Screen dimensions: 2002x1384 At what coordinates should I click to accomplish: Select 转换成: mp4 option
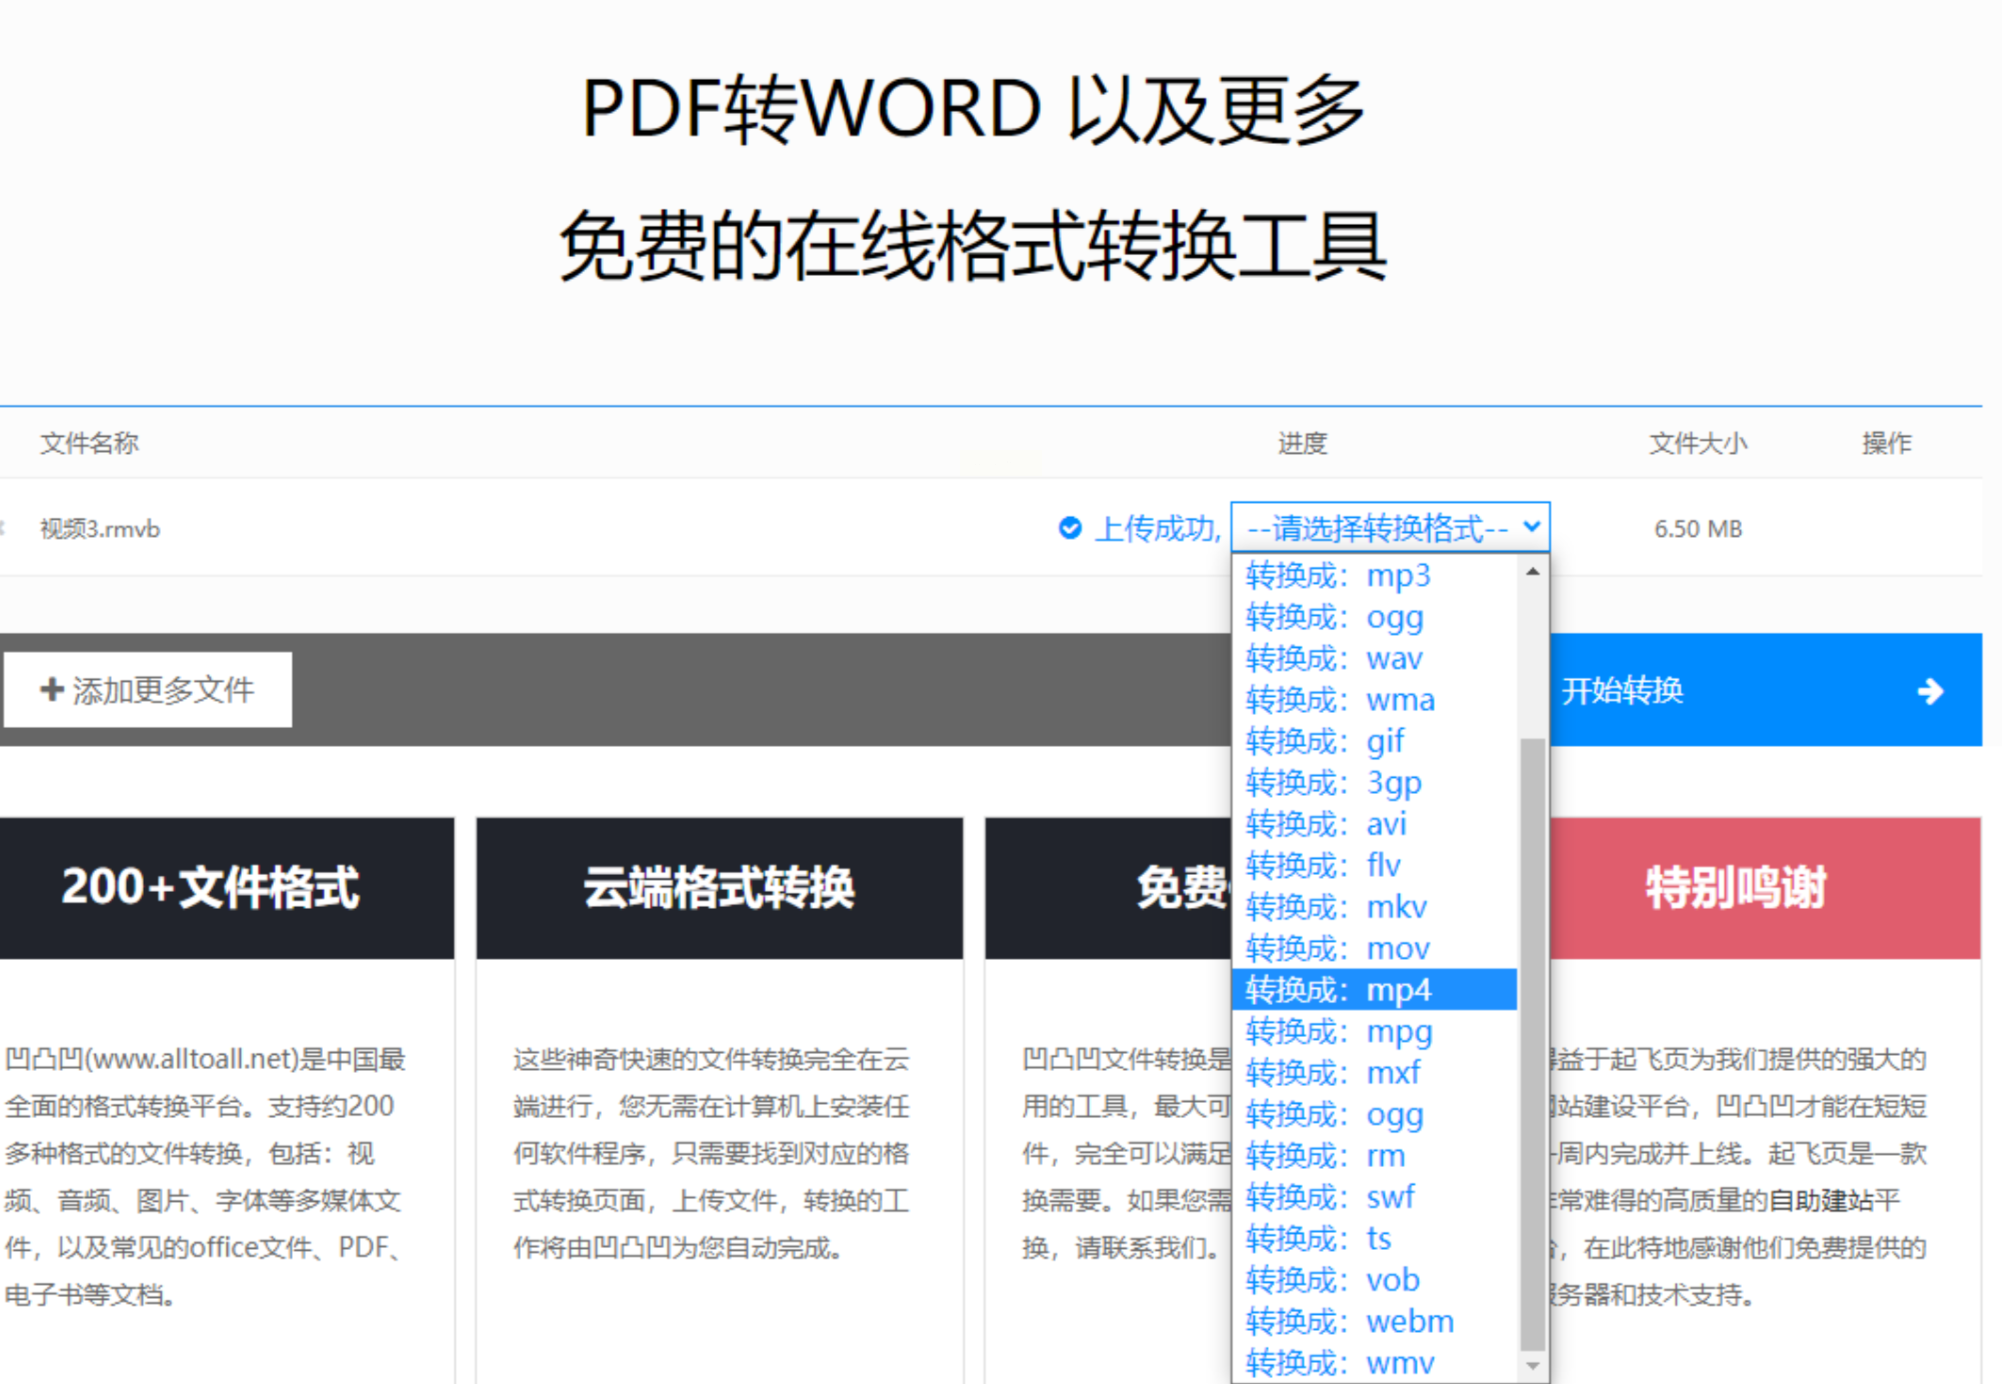click(1375, 990)
